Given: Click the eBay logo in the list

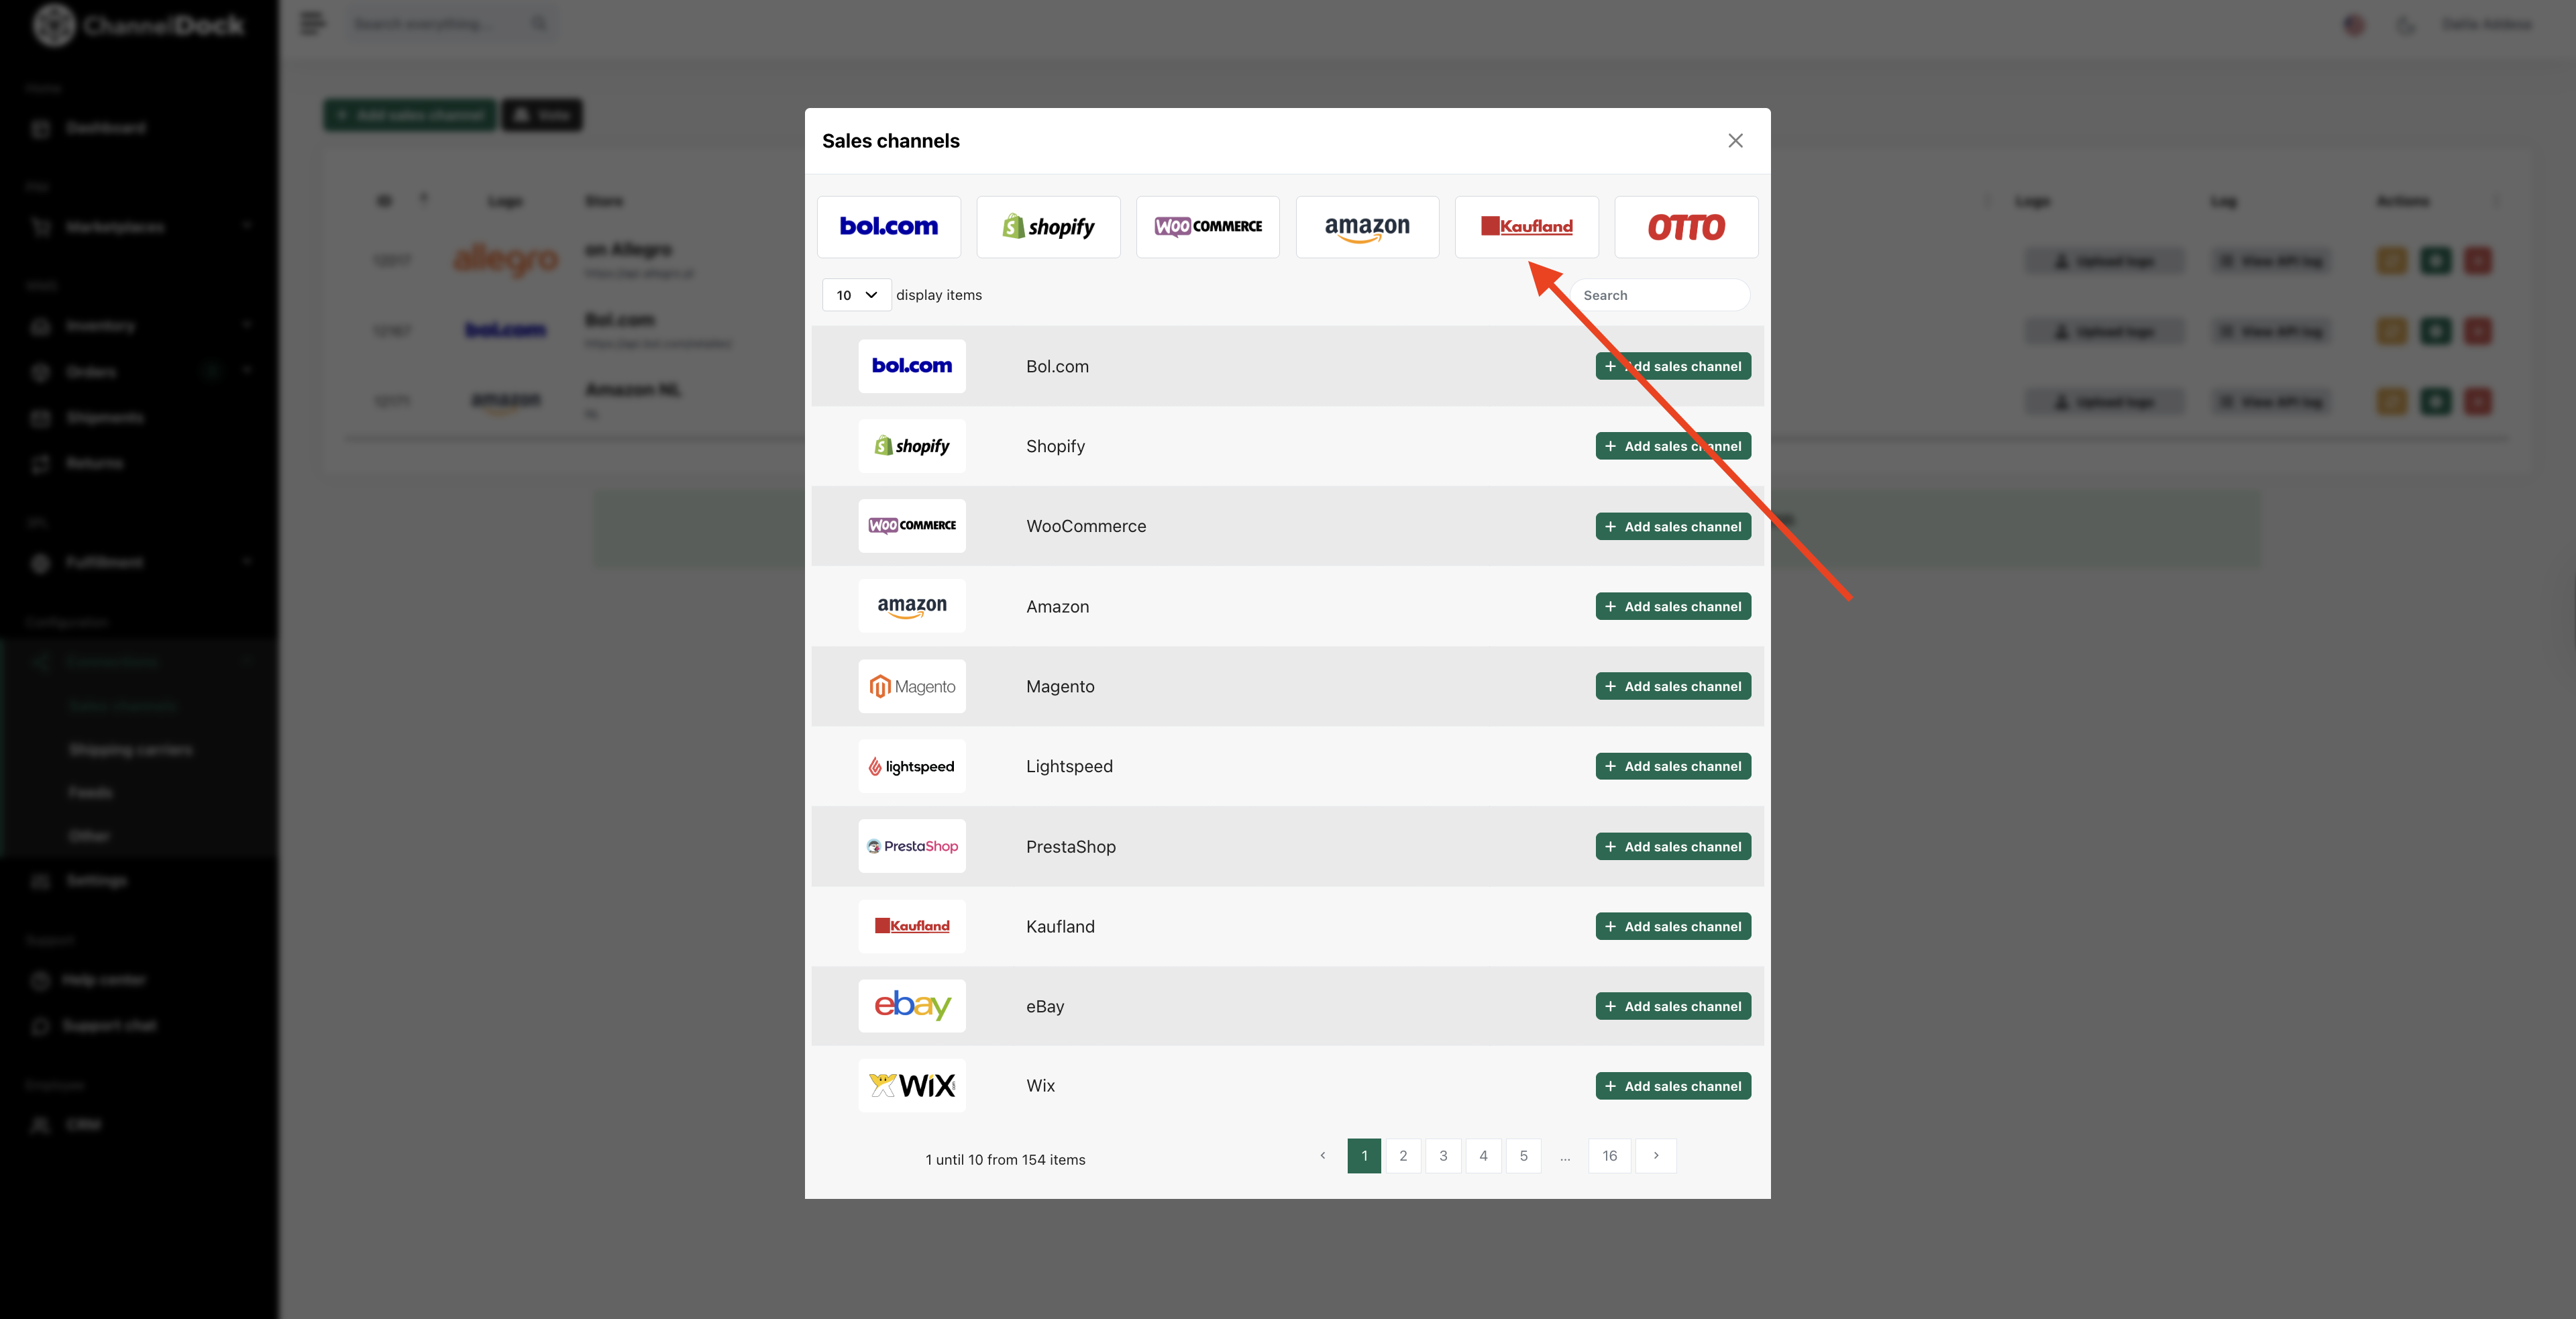Looking at the screenshot, I should (x=912, y=1005).
